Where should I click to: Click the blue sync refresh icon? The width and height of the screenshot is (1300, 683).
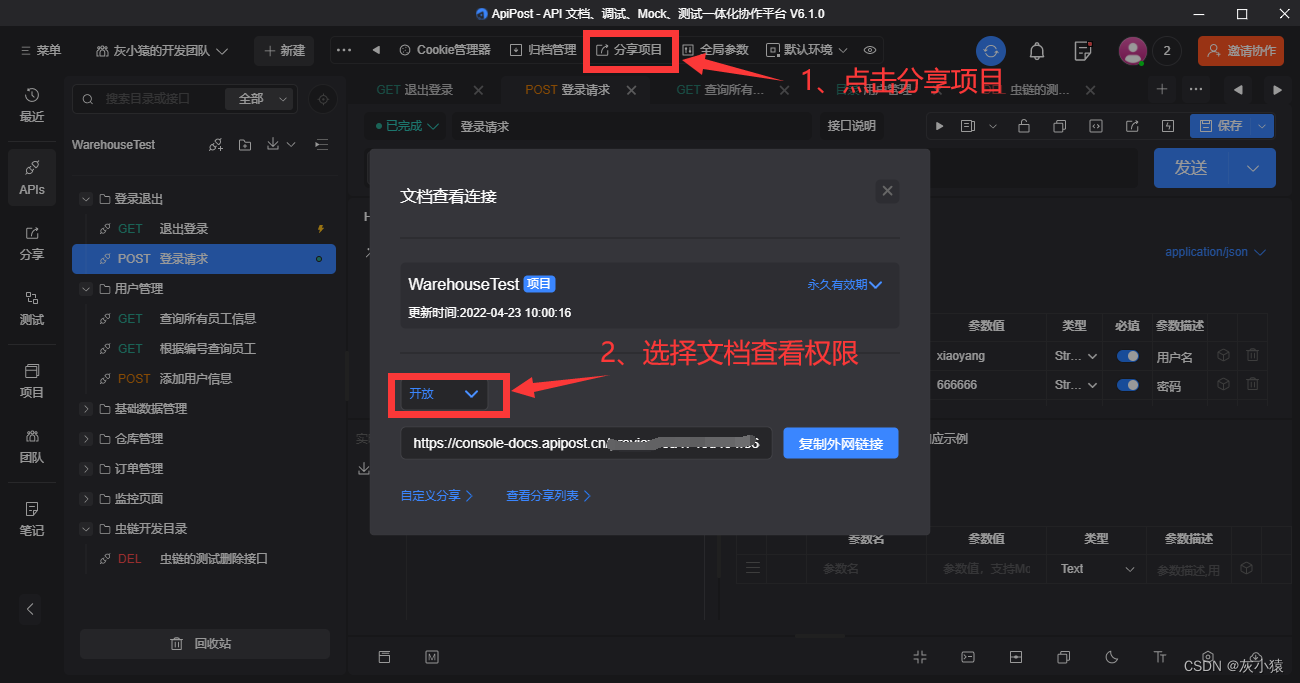click(990, 50)
